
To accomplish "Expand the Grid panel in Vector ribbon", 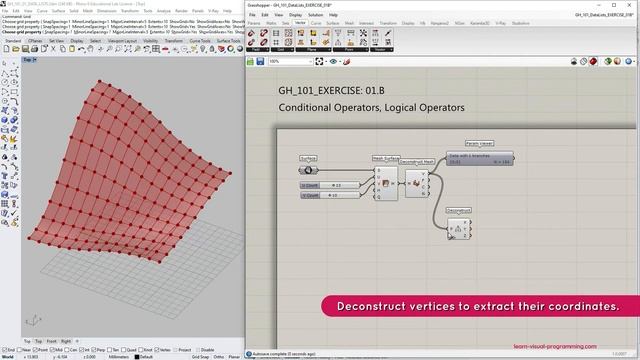I will pos(282,50).
